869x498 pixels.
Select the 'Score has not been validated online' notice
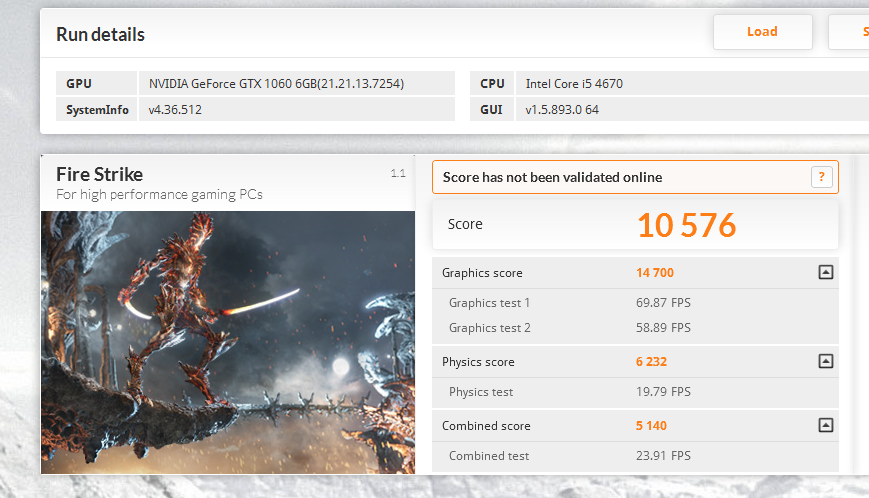(635, 177)
